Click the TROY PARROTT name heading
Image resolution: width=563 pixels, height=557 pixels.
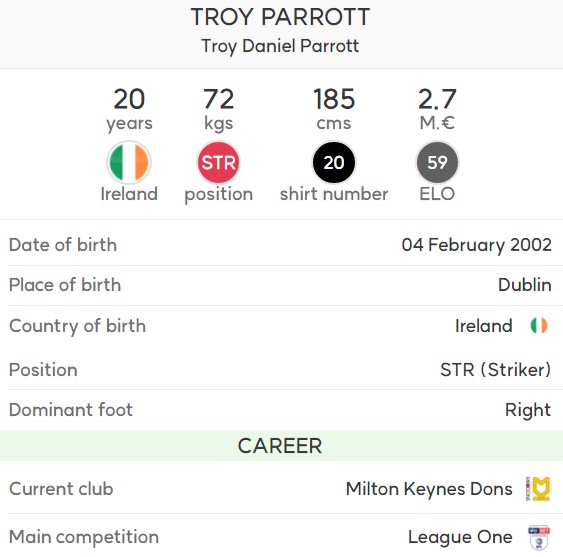tap(280, 17)
